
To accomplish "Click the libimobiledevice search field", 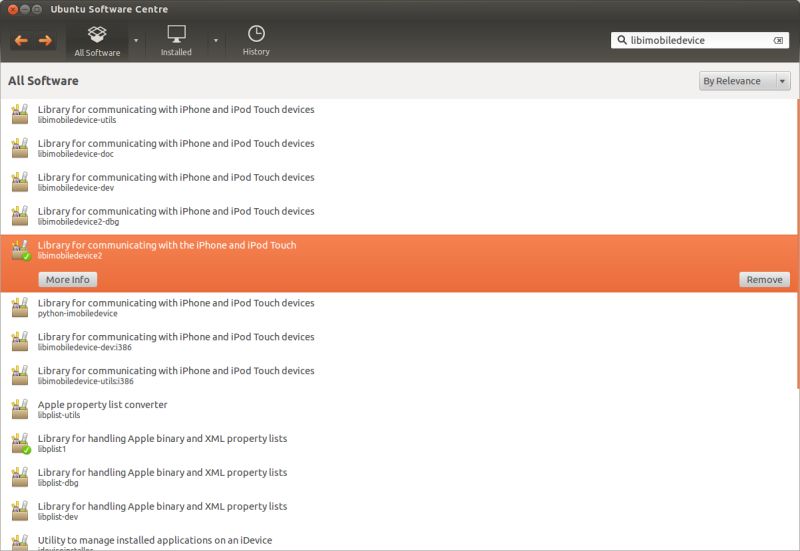I will (x=700, y=40).
